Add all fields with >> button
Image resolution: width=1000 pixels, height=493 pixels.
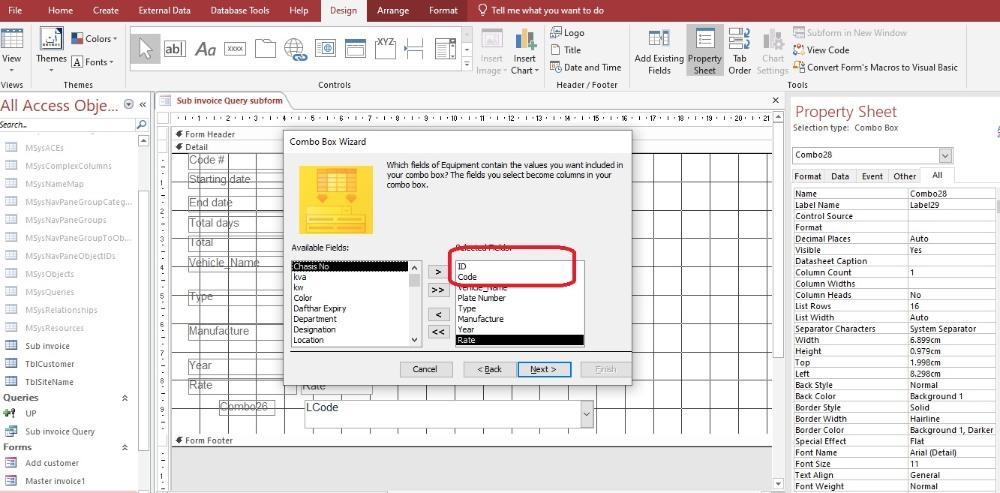[438, 290]
